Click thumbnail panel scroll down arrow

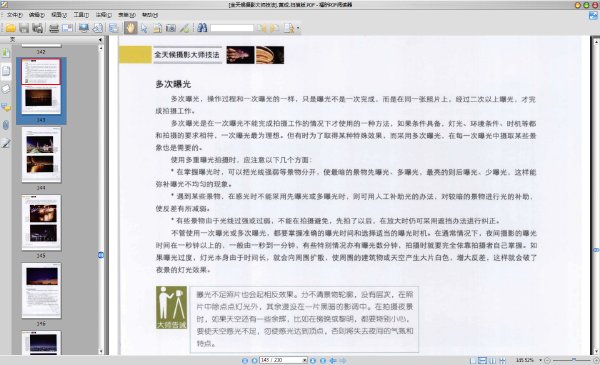pyautogui.click(x=101, y=351)
